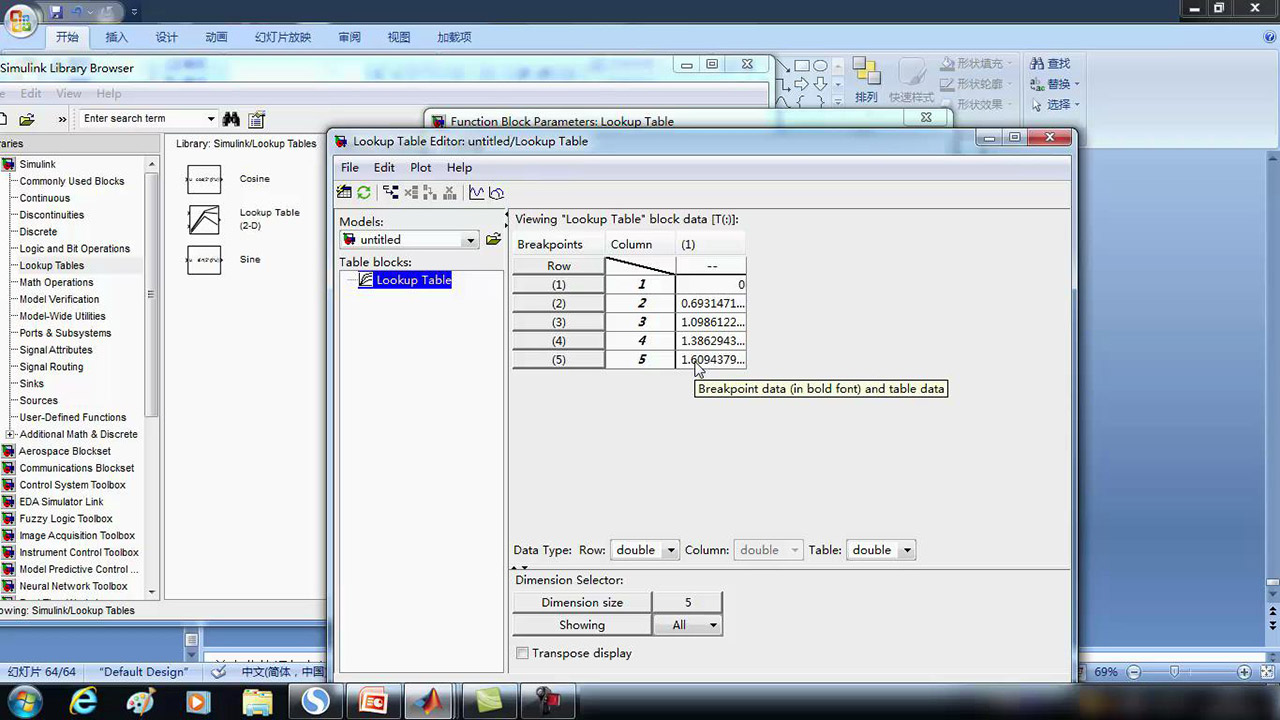This screenshot has height=720, width=1280.
Task: Click the Windows Media Player taskbar icon
Action: 197,702
